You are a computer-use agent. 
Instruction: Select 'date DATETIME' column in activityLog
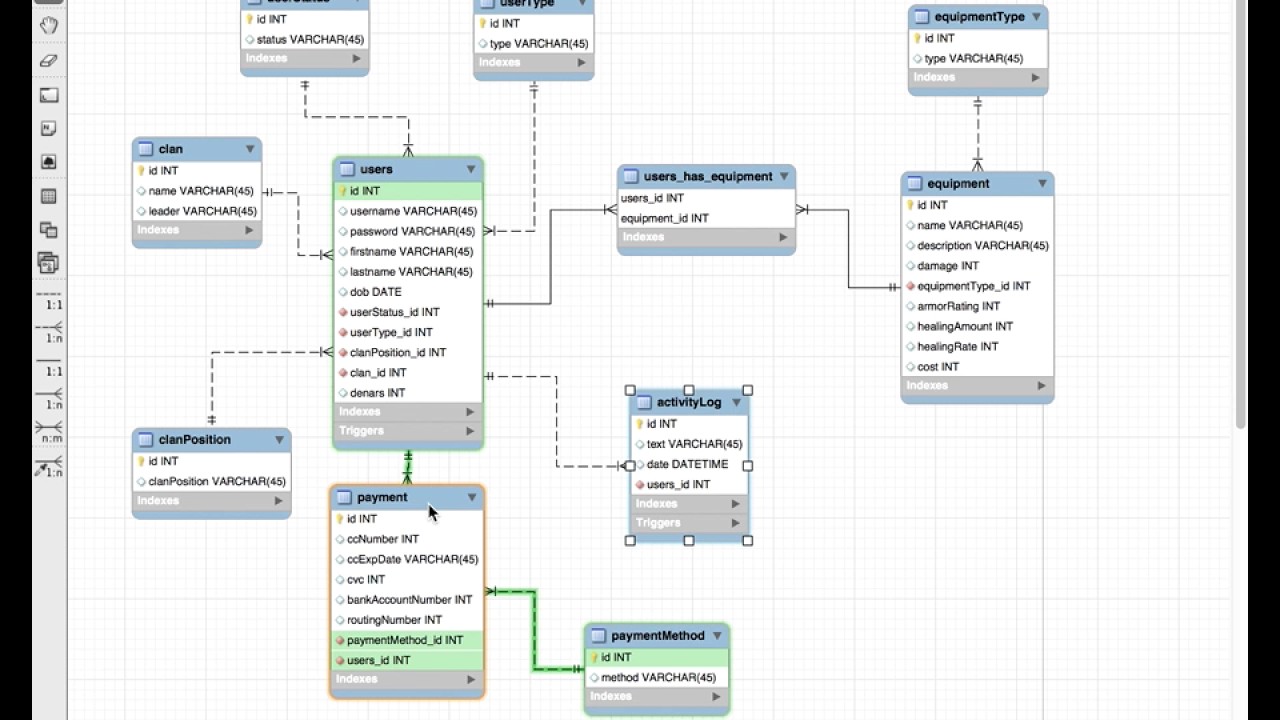tap(688, 464)
